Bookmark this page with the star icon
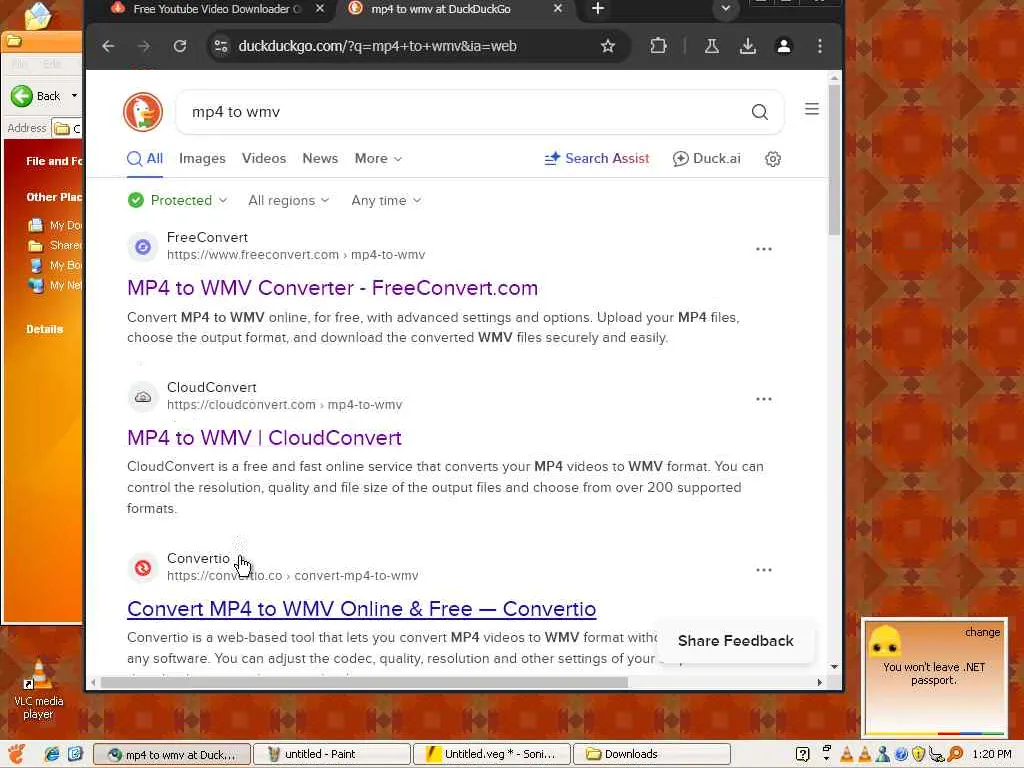 [608, 46]
